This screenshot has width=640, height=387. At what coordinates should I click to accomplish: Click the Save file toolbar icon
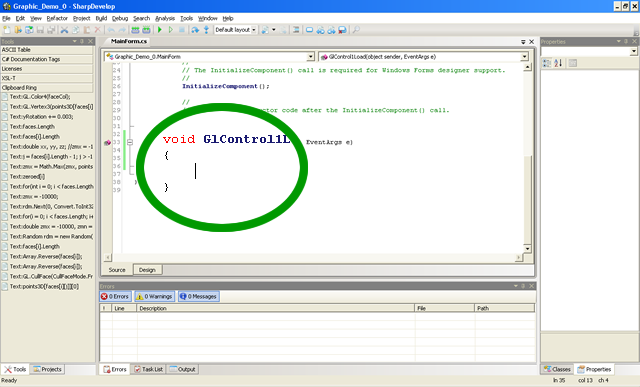click(40, 30)
